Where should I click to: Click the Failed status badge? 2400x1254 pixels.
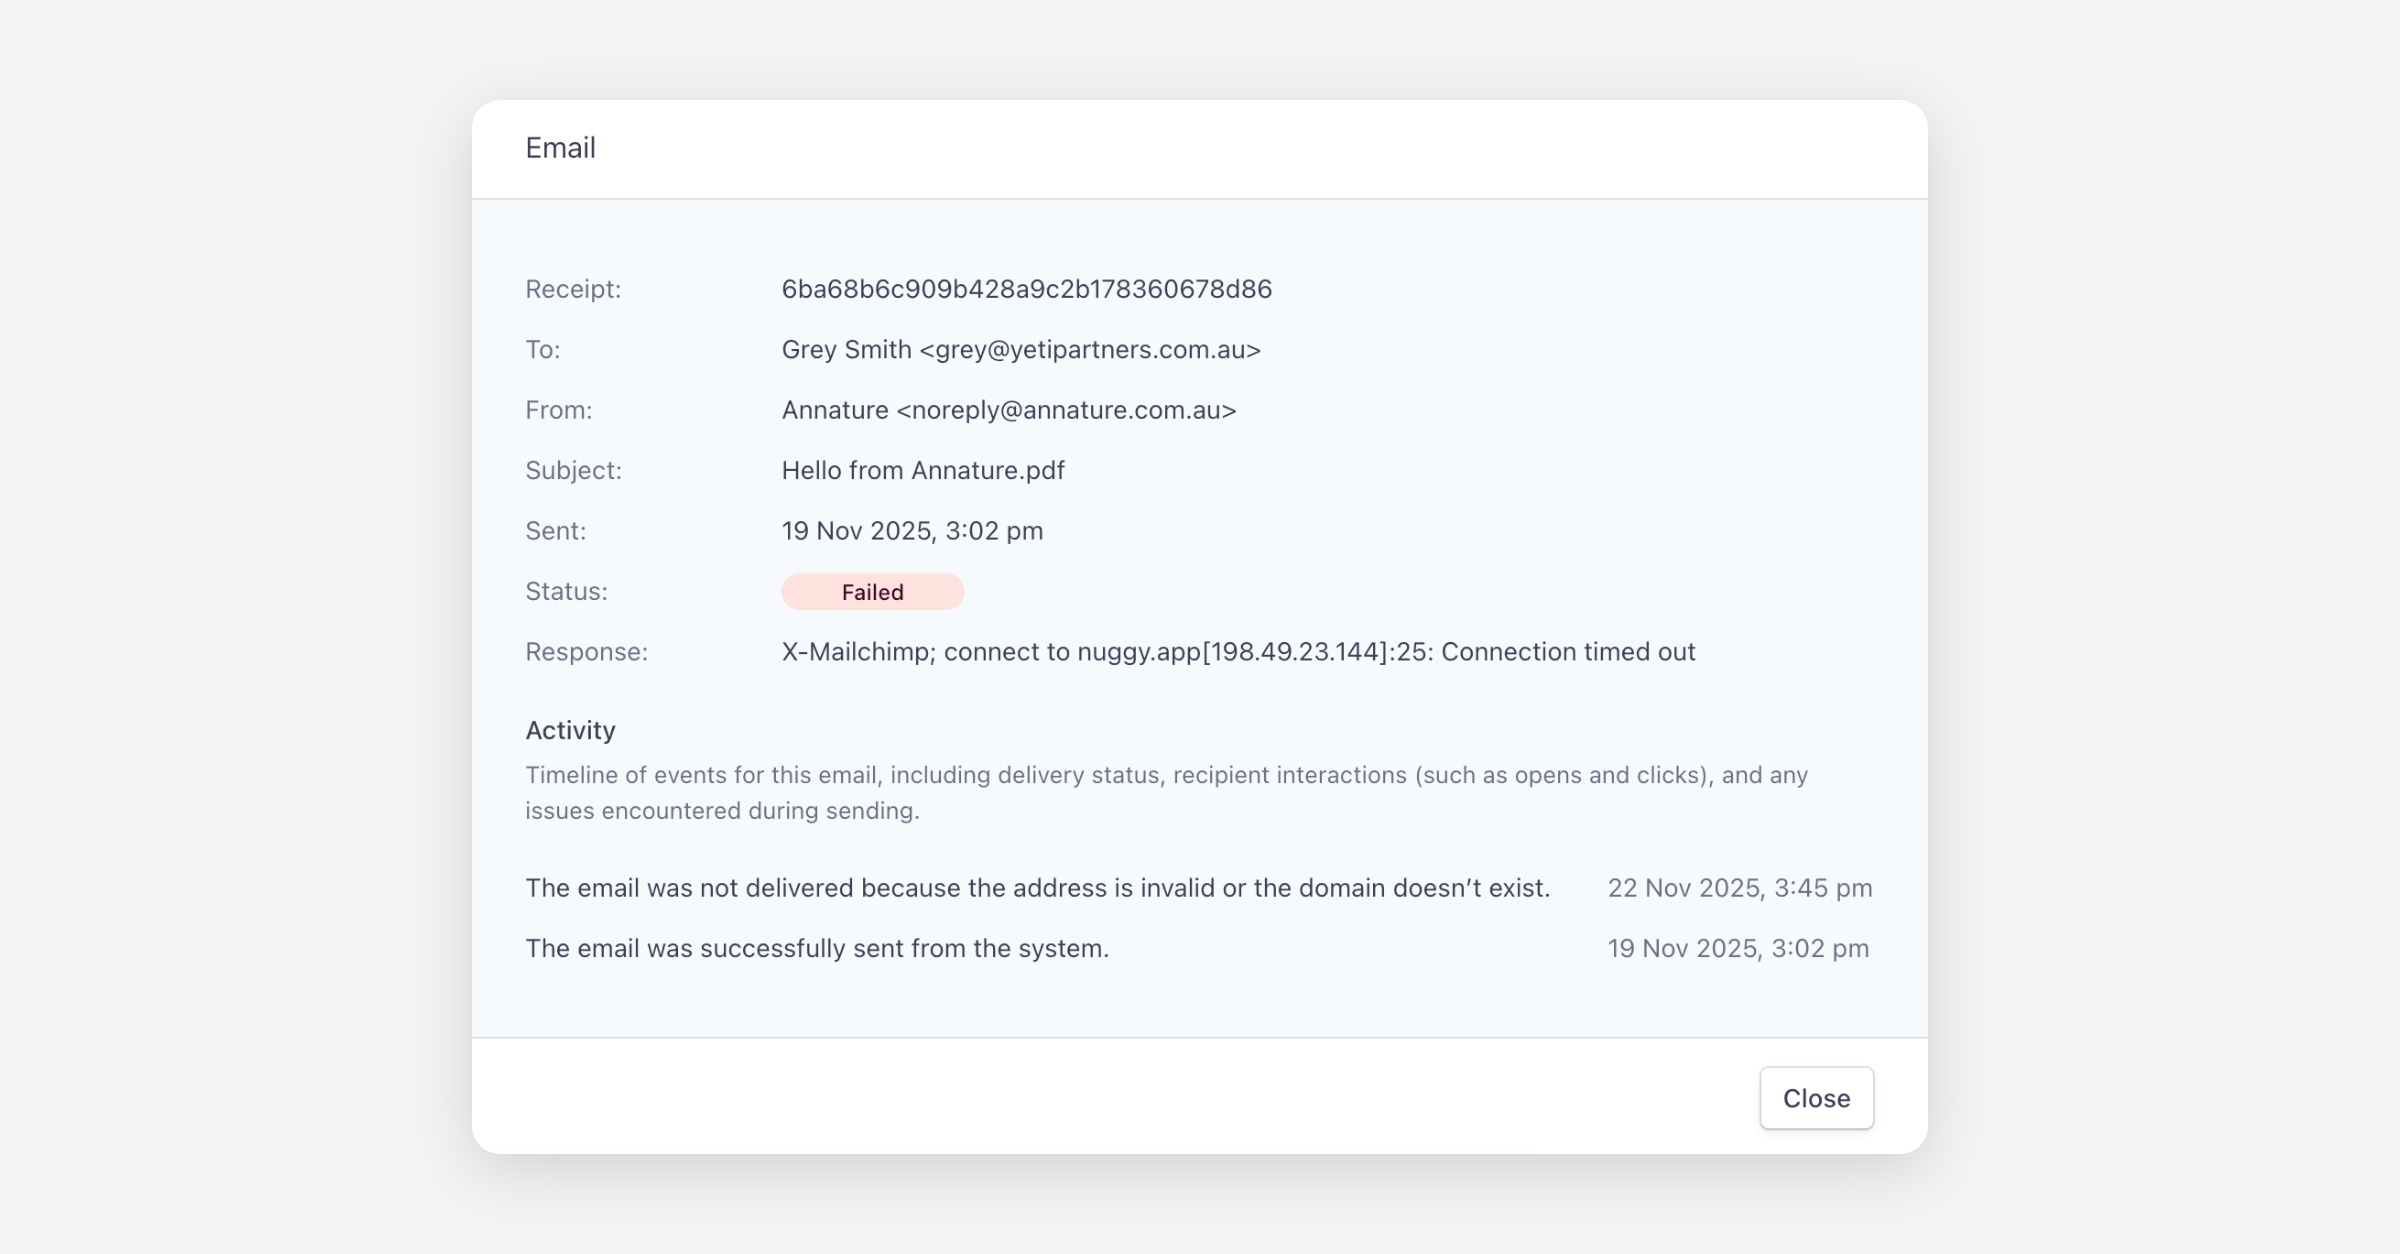pyautogui.click(x=872, y=592)
